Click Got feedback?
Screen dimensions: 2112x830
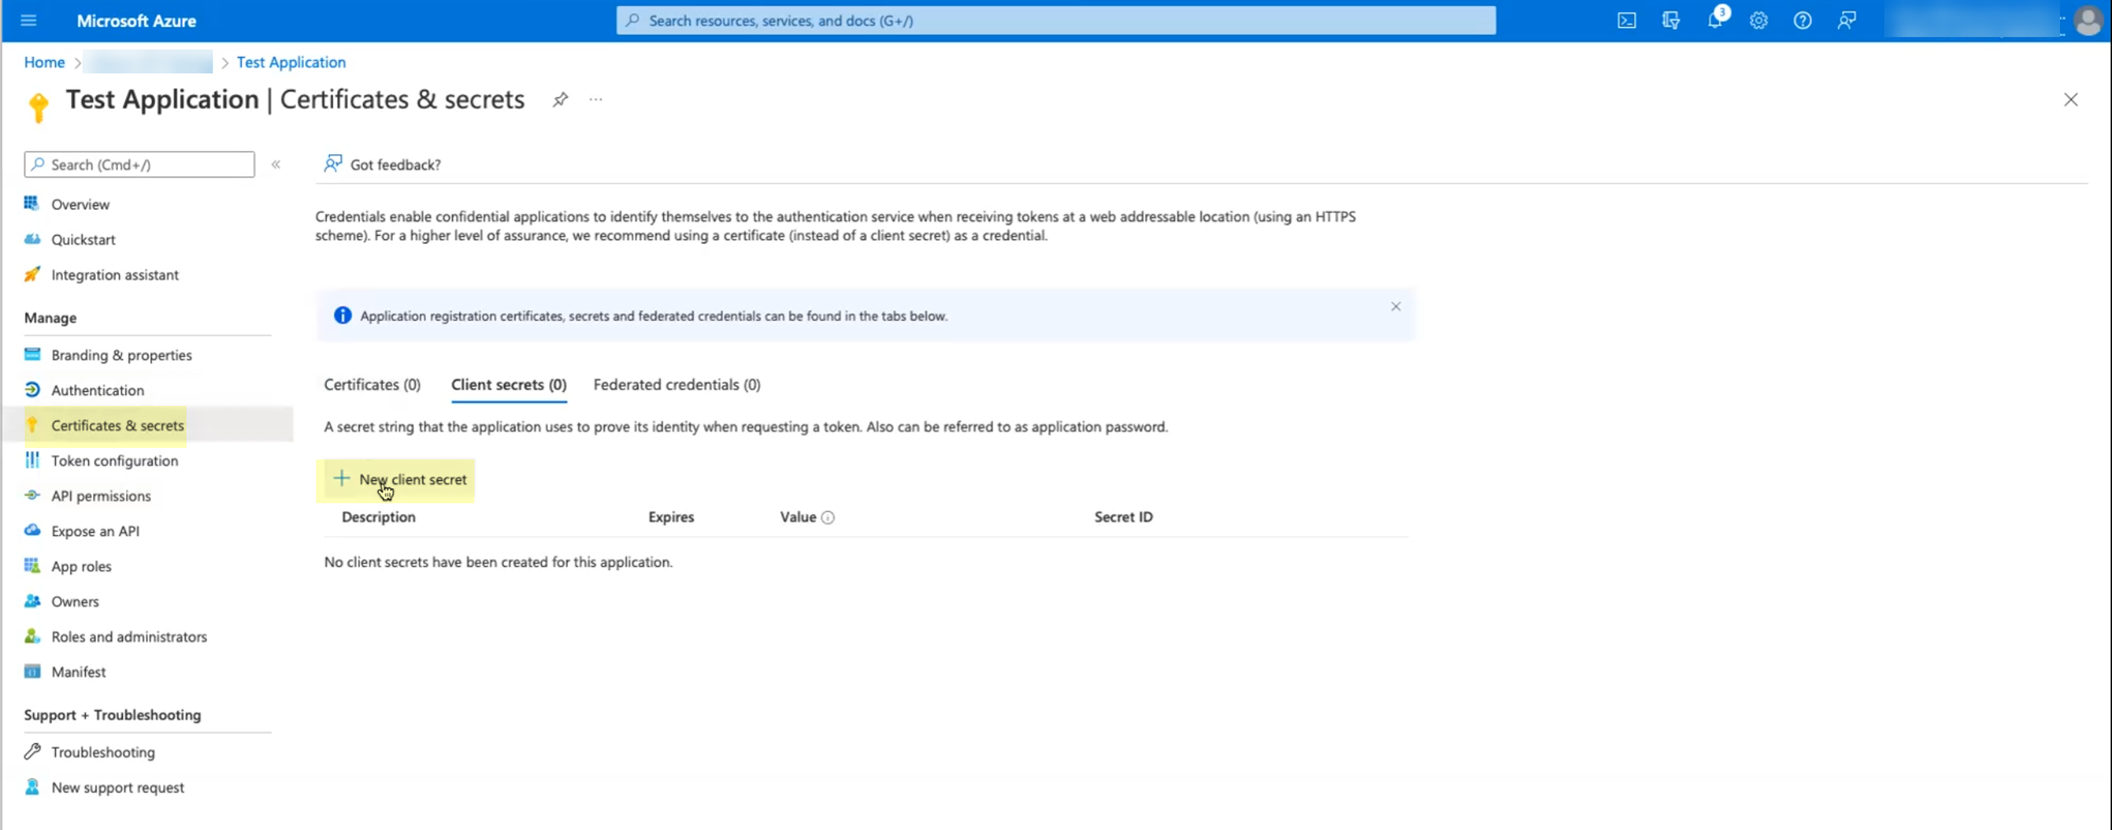tap(382, 164)
